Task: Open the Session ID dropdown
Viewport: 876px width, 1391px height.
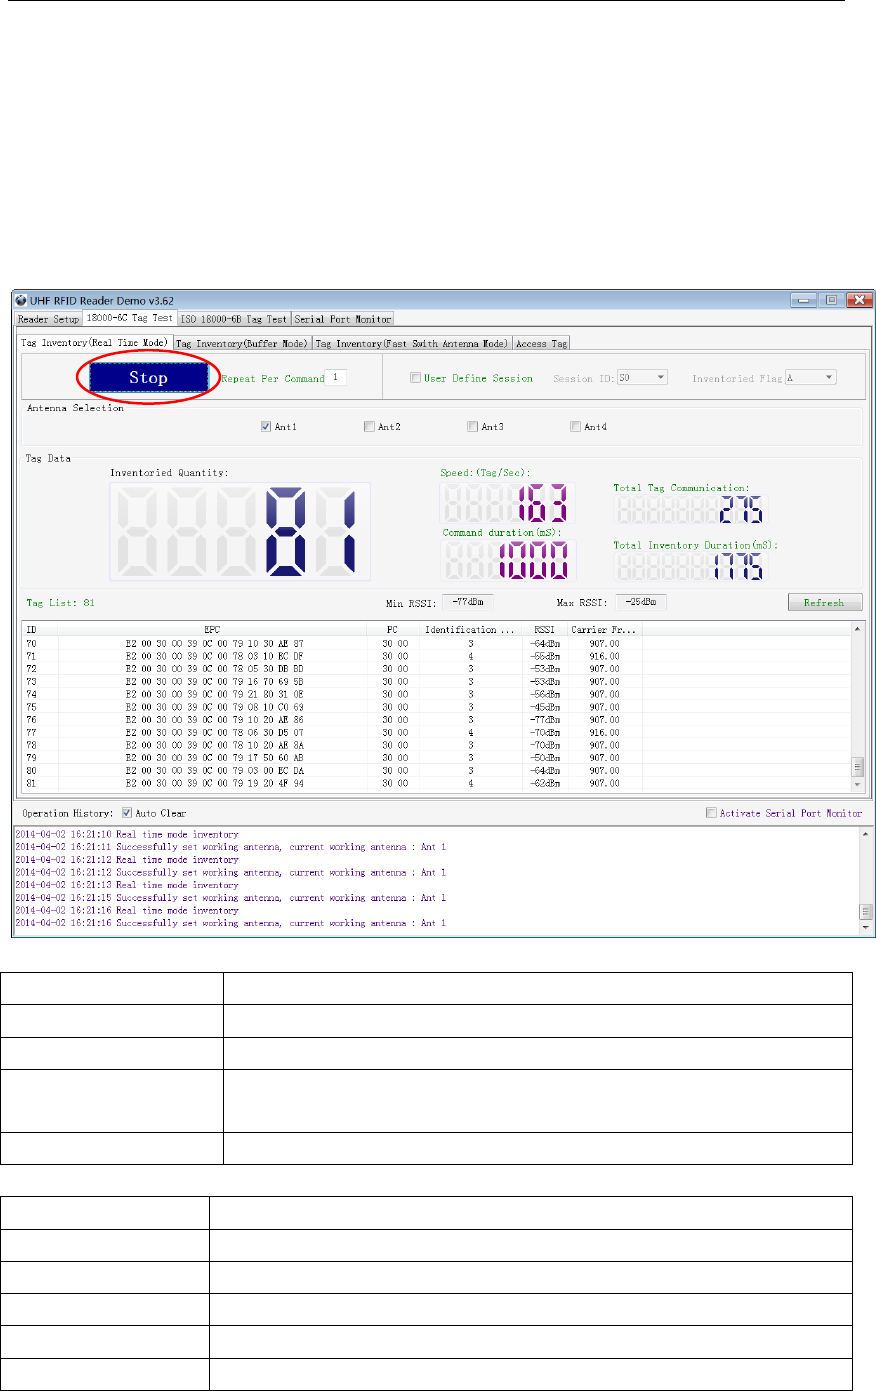Action: 642,378
